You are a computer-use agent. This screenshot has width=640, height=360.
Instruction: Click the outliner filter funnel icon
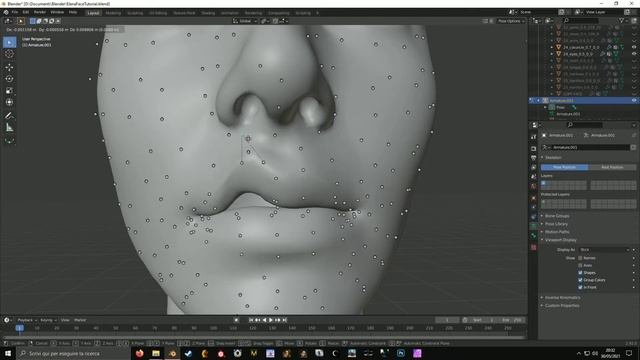pyautogui.click(x=622, y=20)
